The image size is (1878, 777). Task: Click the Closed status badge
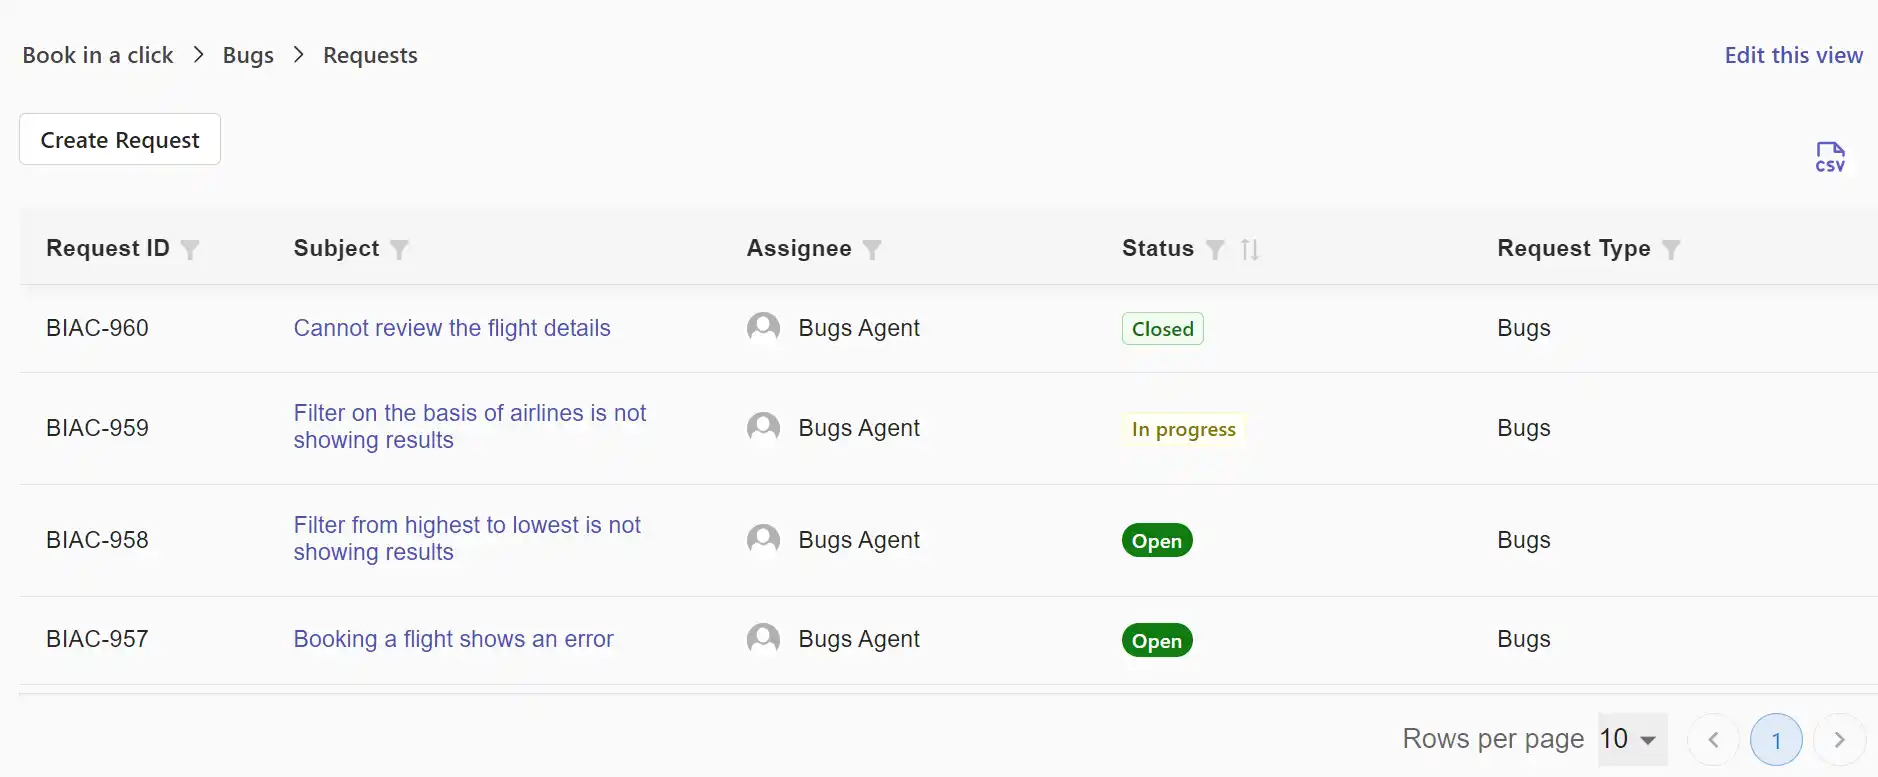(x=1162, y=329)
